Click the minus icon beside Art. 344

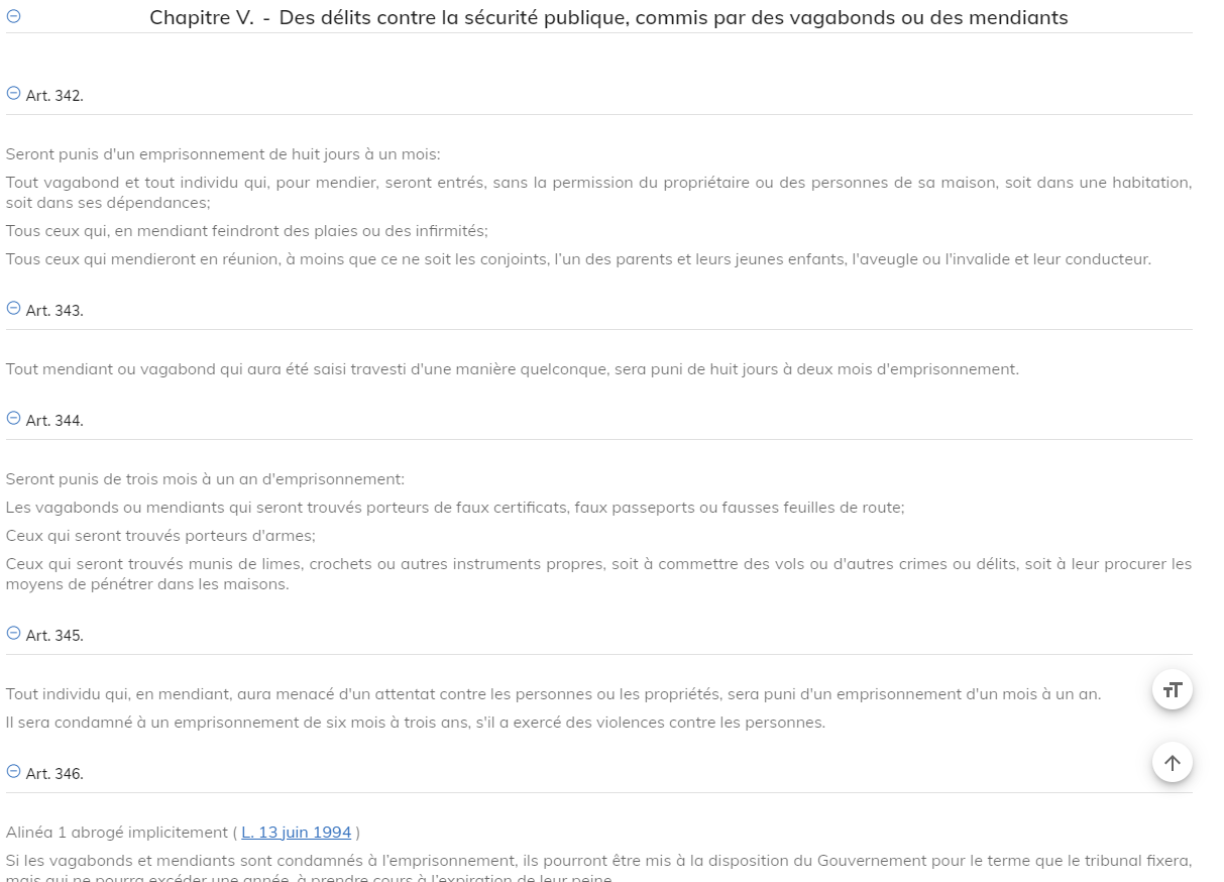(x=13, y=419)
